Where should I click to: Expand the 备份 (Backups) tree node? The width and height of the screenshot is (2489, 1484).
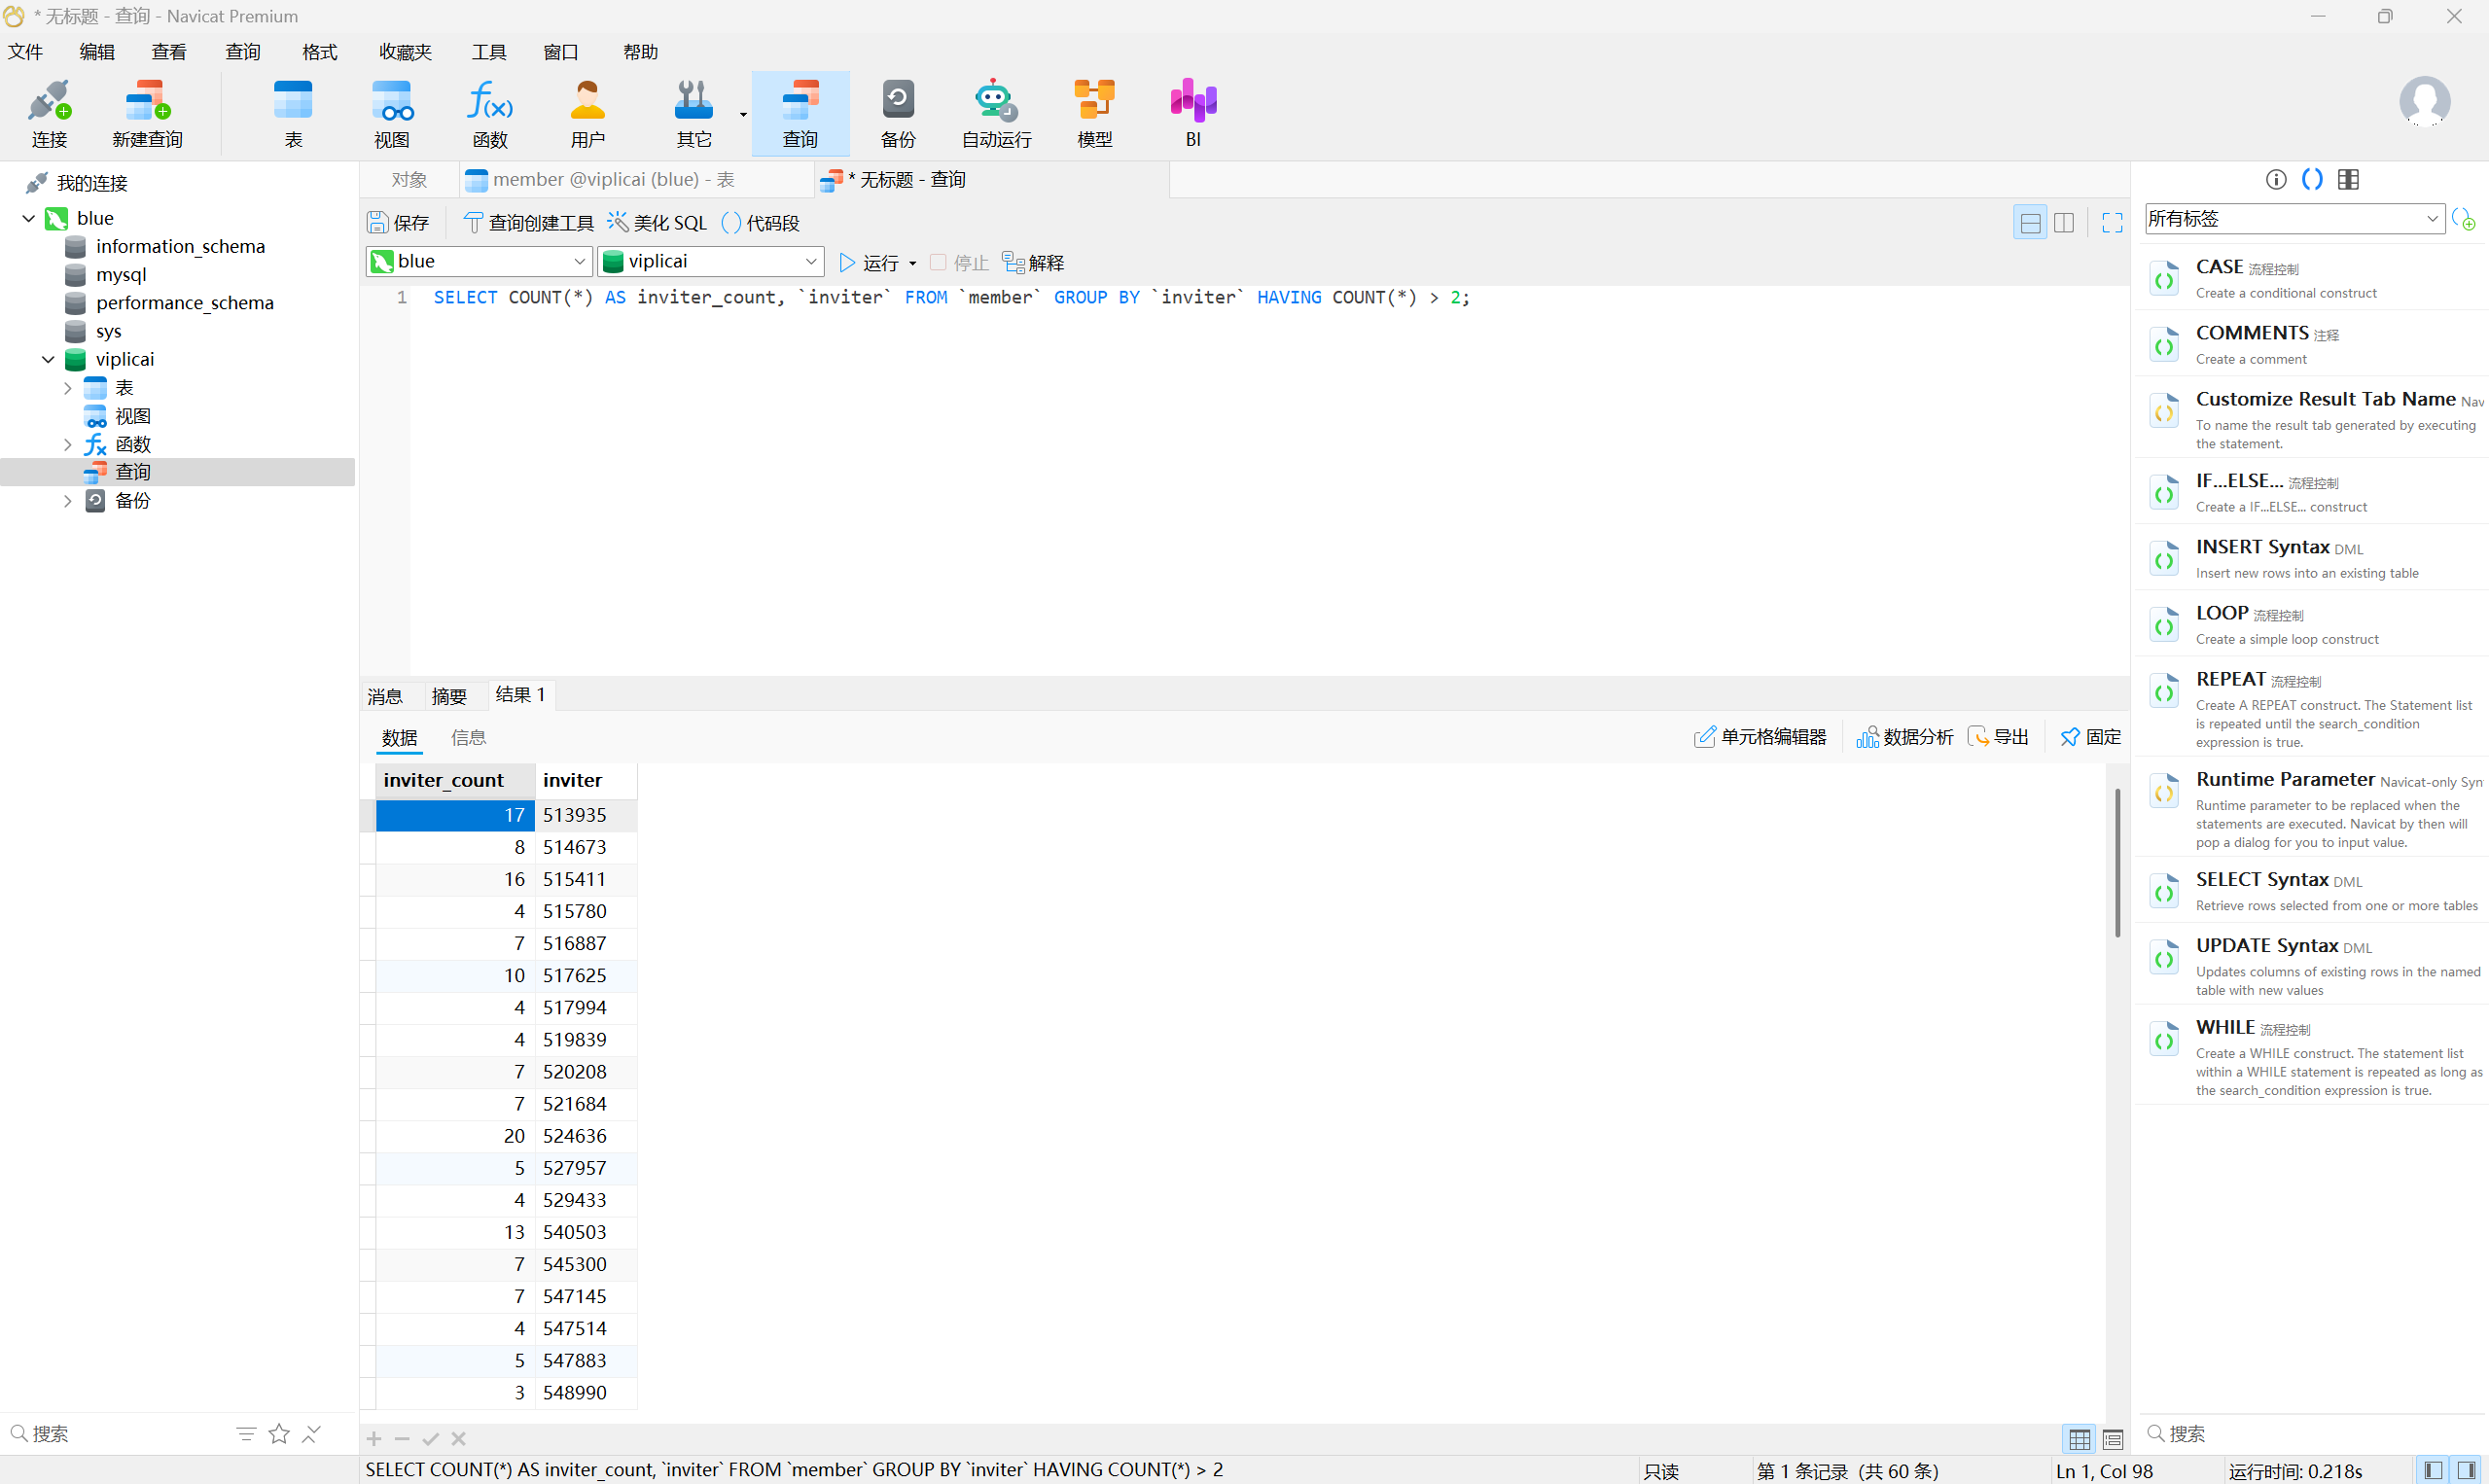click(67, 501)
